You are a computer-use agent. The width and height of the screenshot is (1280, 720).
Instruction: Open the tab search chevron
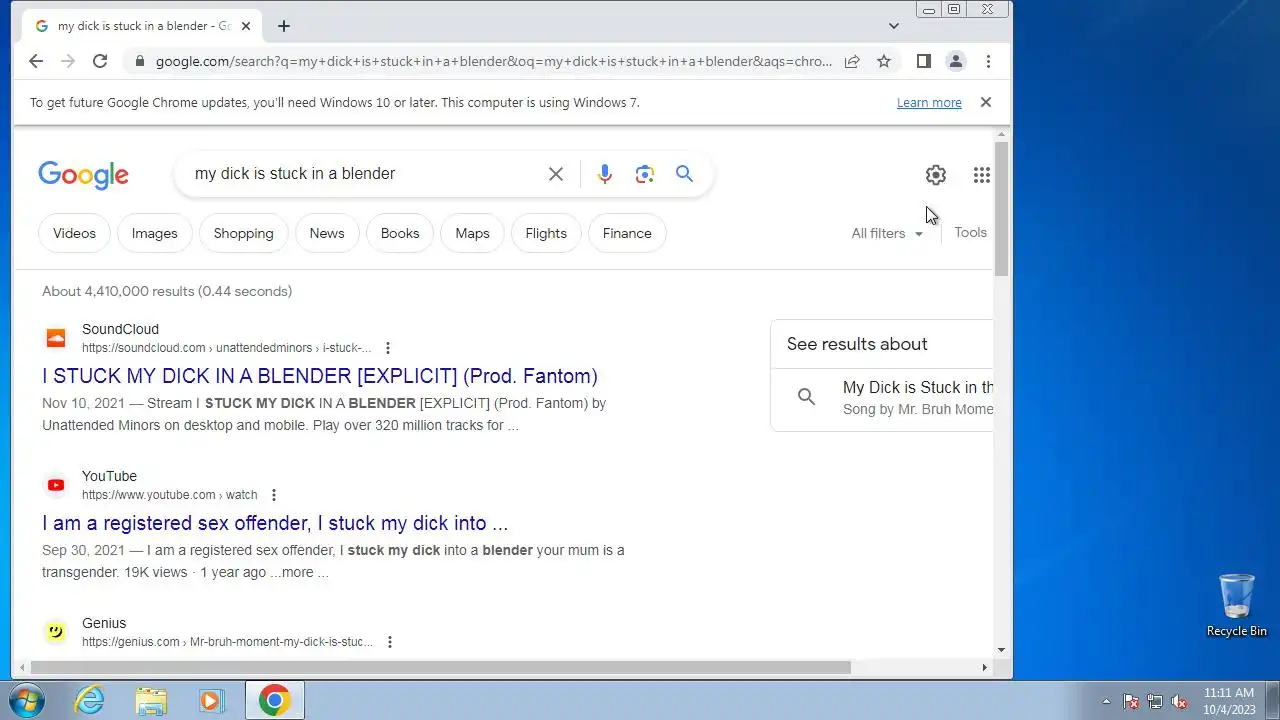point(894,26)
